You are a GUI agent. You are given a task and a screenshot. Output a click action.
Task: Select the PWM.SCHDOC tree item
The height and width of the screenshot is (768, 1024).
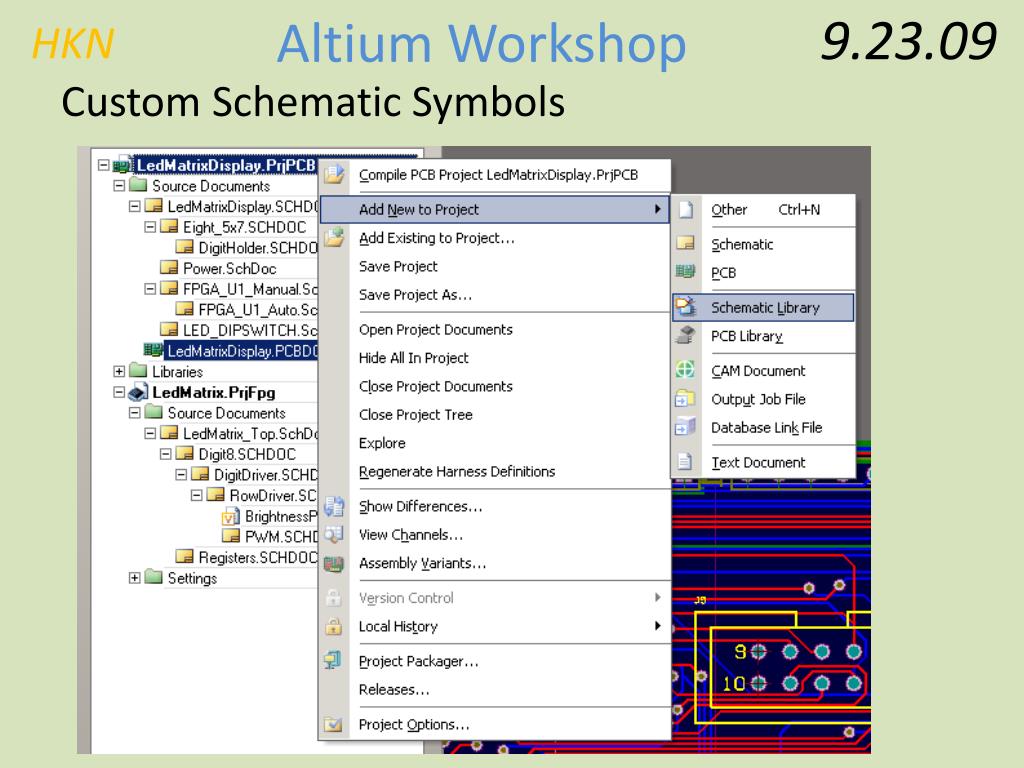(281, 537)
